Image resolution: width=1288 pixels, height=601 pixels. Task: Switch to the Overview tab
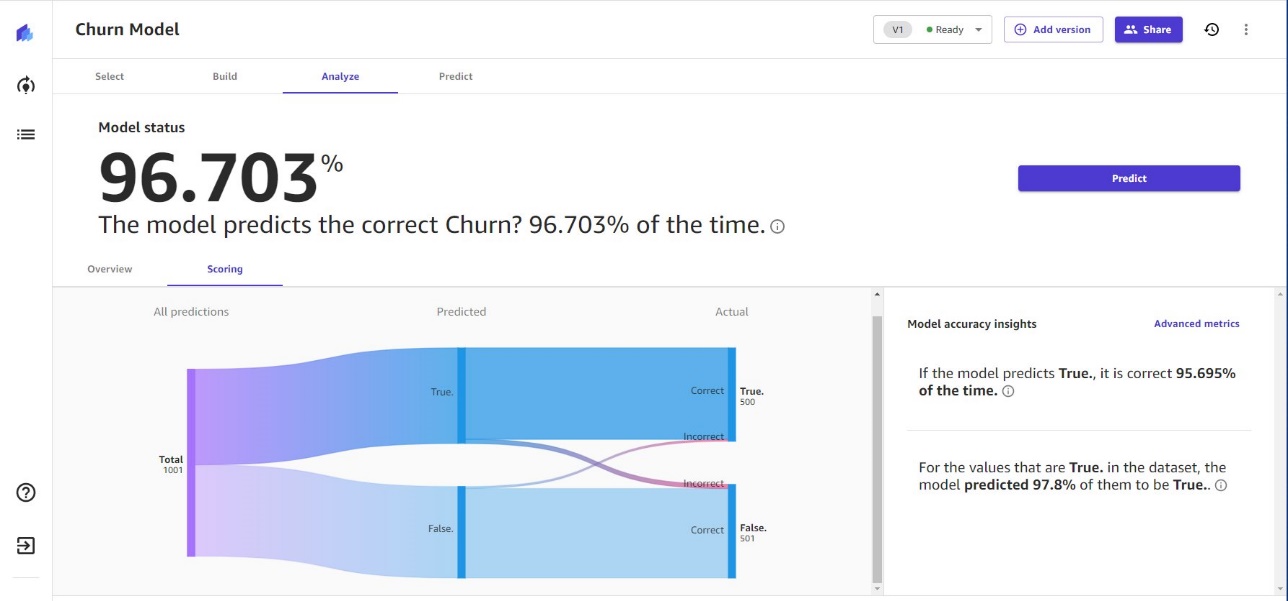click(x=110, y=269)
